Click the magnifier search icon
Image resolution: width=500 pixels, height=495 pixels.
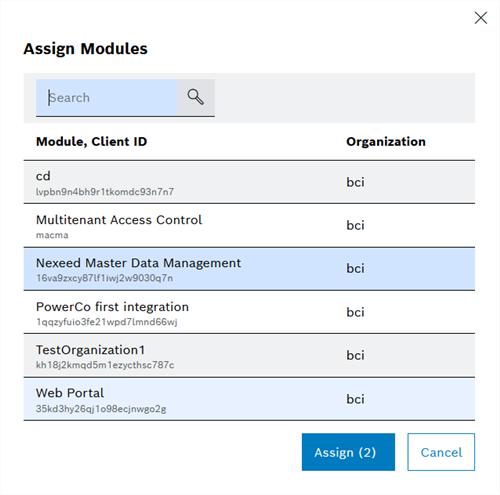click(196, 97)
